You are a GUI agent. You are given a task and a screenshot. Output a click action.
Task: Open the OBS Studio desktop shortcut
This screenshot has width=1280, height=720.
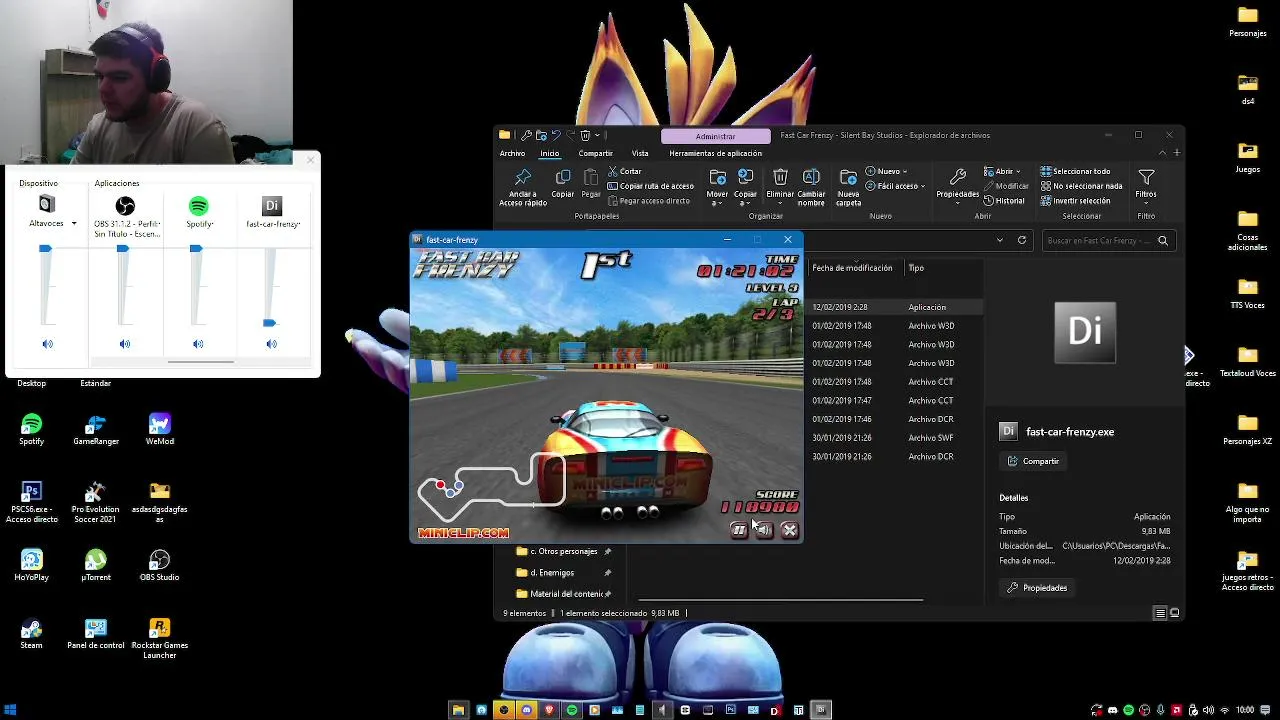pos(160,565)
